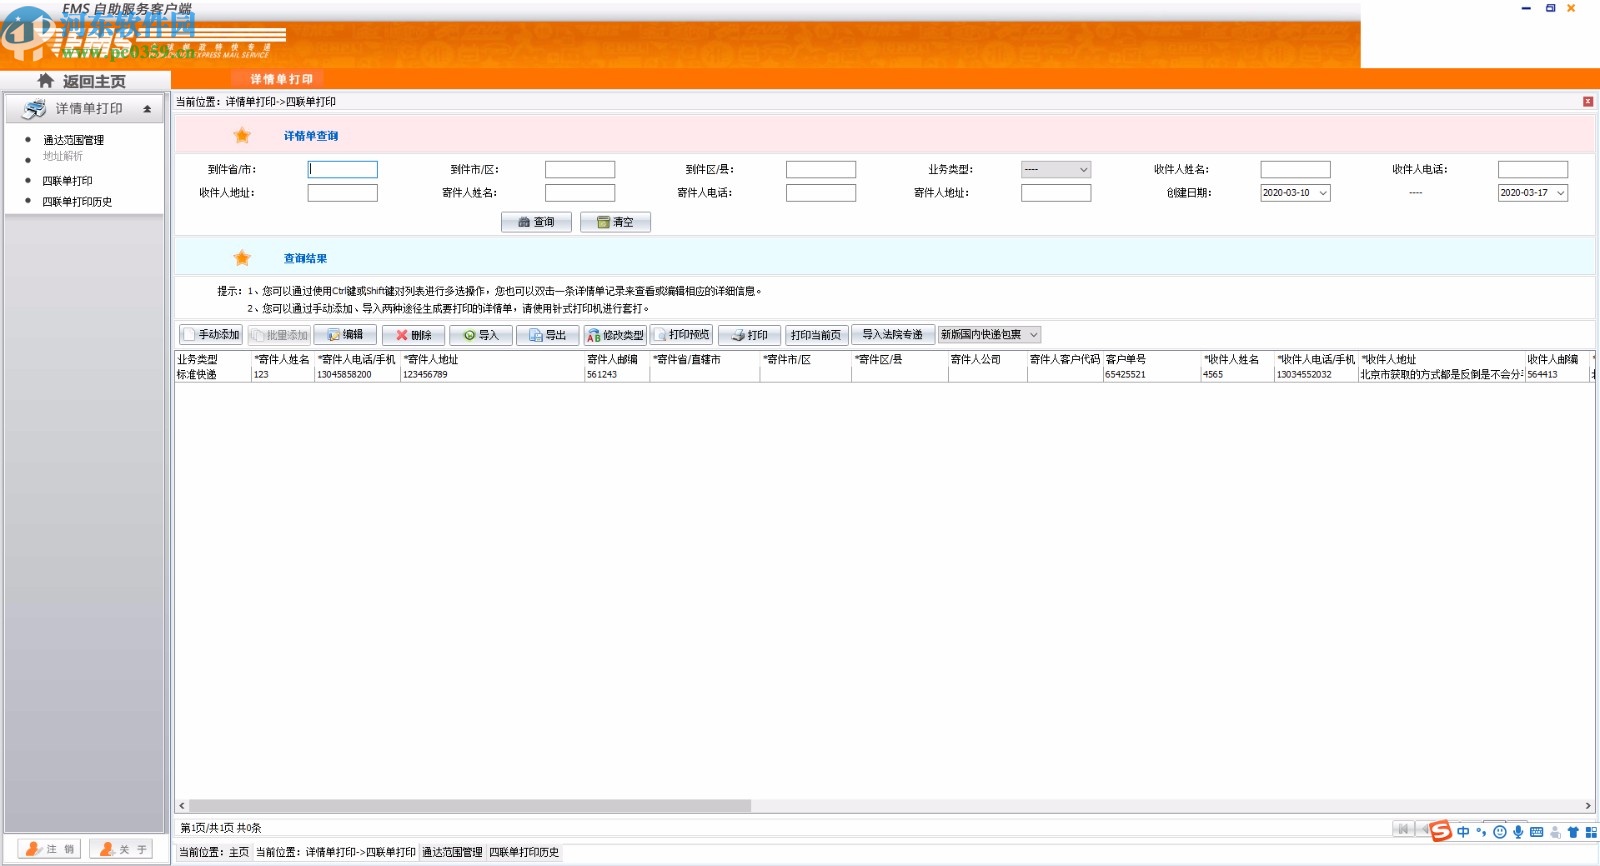The image size is (1600, 866).
Task: Click the 删除 delete toolbar button
Action: [413, 335]
